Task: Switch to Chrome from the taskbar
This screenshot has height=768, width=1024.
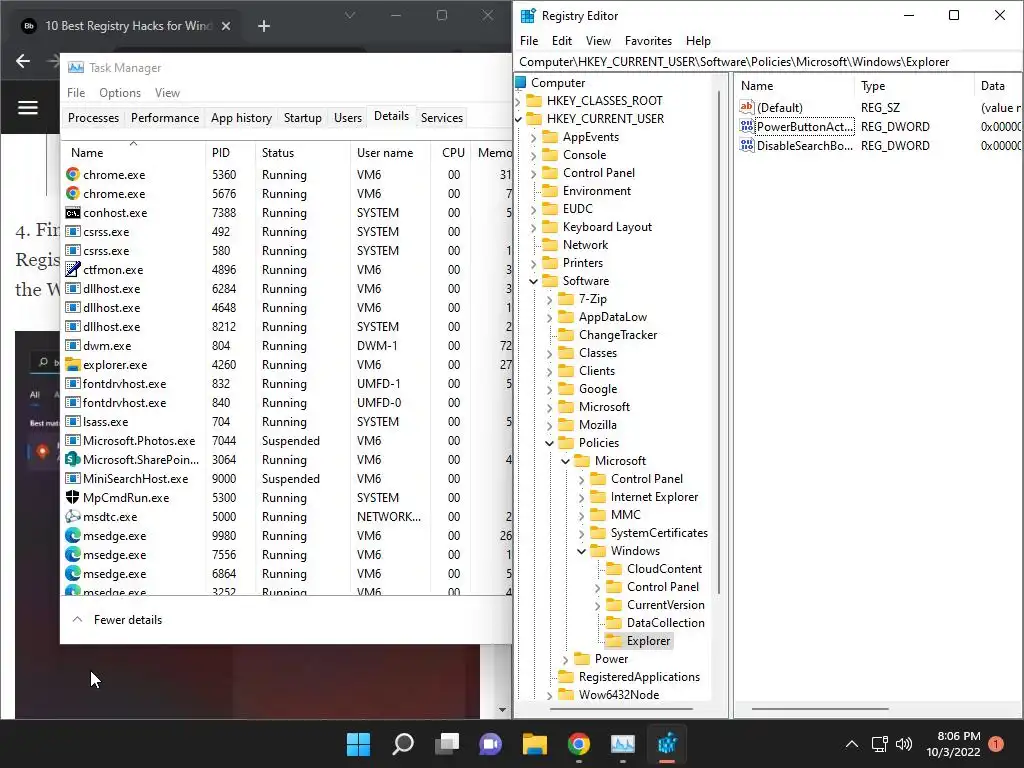Action: click(x=579, y=744)
